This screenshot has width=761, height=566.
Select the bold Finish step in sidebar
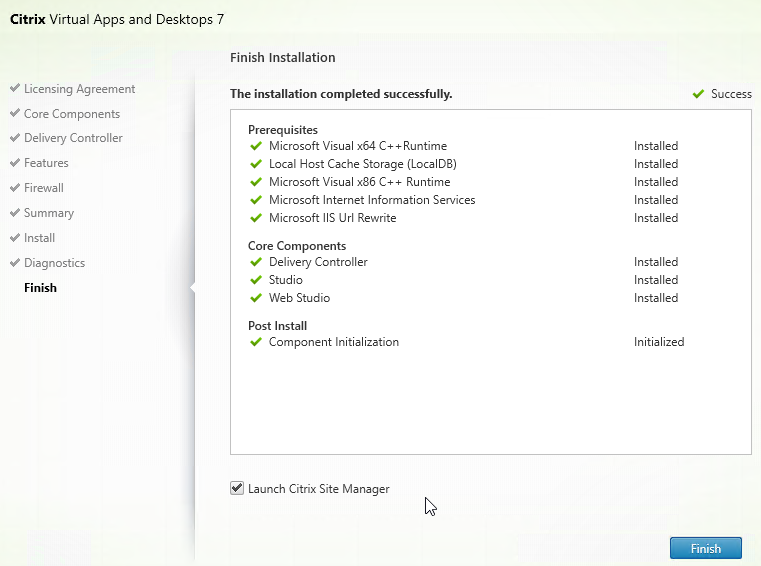point(40,288)
